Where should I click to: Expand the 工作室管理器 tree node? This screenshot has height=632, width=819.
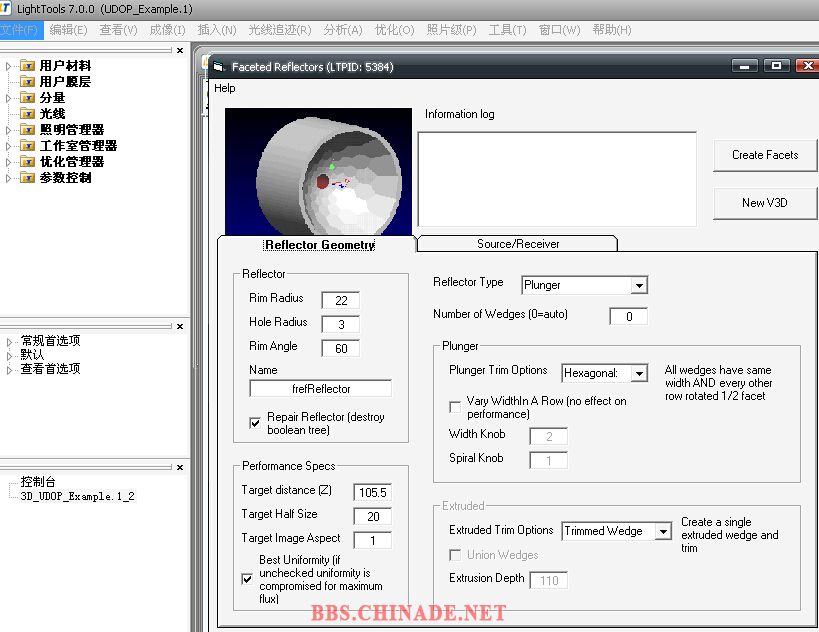pos(8,146)
